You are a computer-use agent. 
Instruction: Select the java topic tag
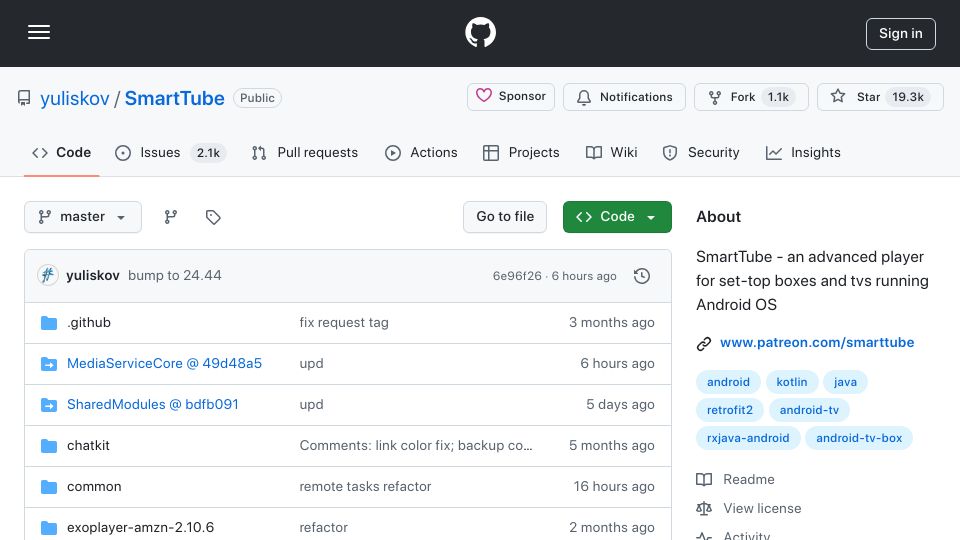[845, 382]
